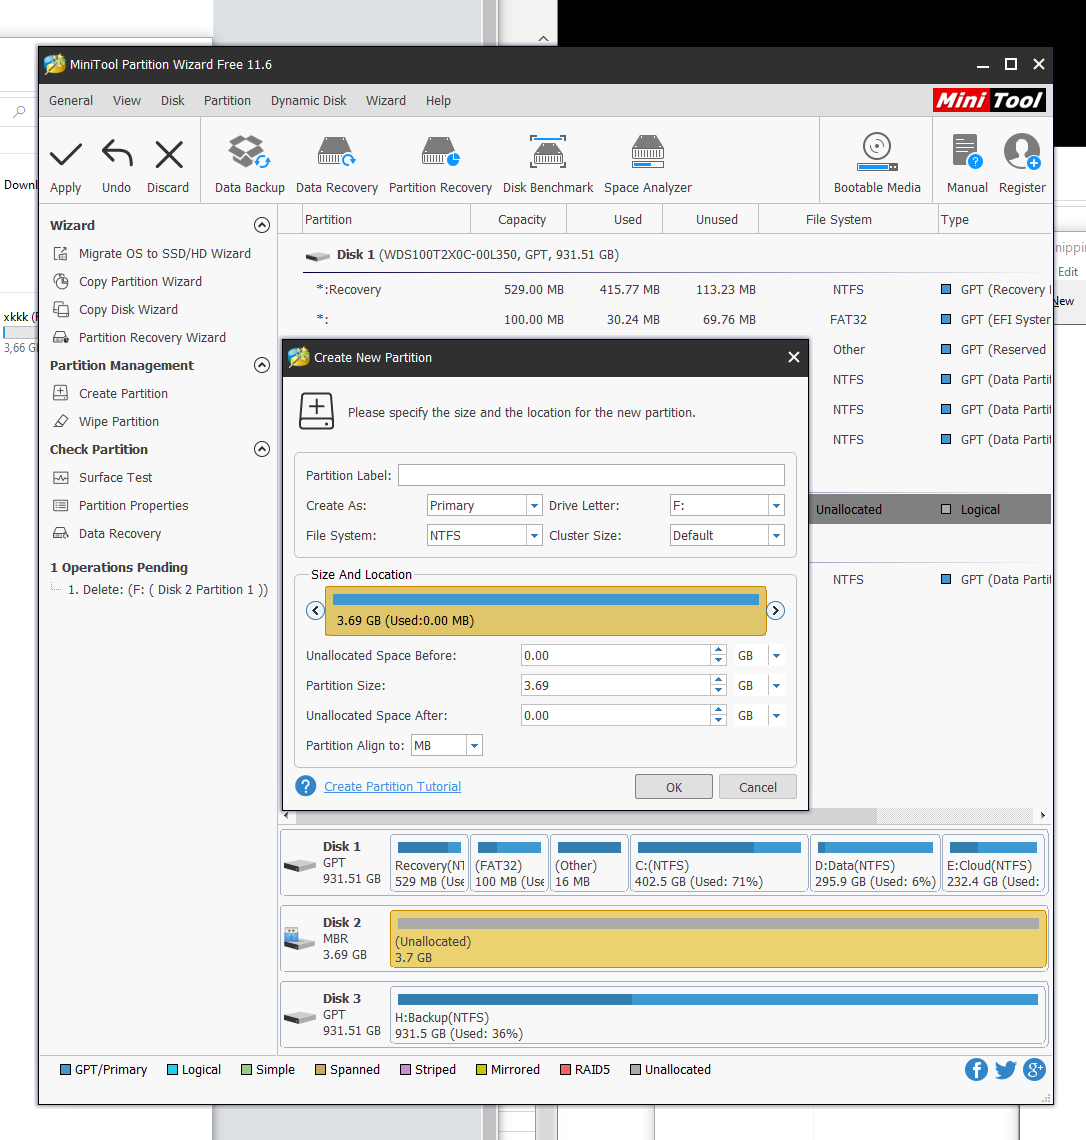Image resolution: width=1086 pixels, height=1140 pixels.
Task: Change the Partition Size unit dropdown
Action: point(776,686)
